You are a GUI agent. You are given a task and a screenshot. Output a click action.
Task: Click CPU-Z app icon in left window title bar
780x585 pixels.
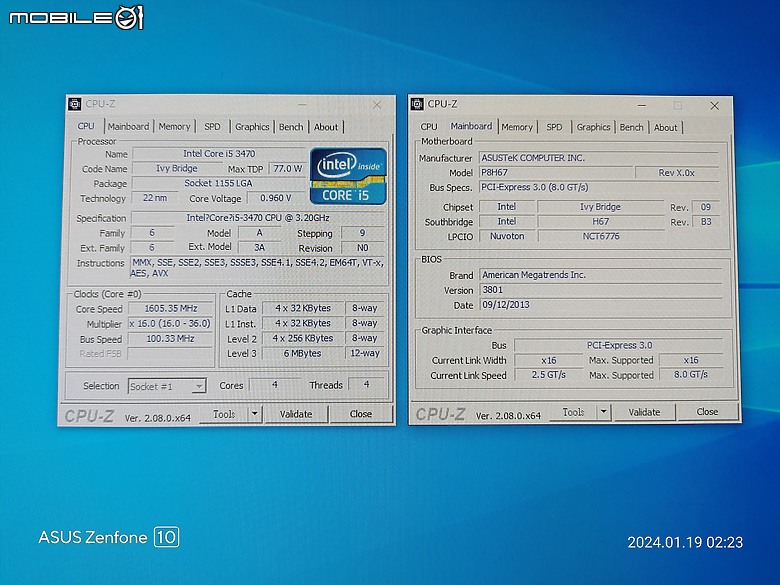pos(75,104)
